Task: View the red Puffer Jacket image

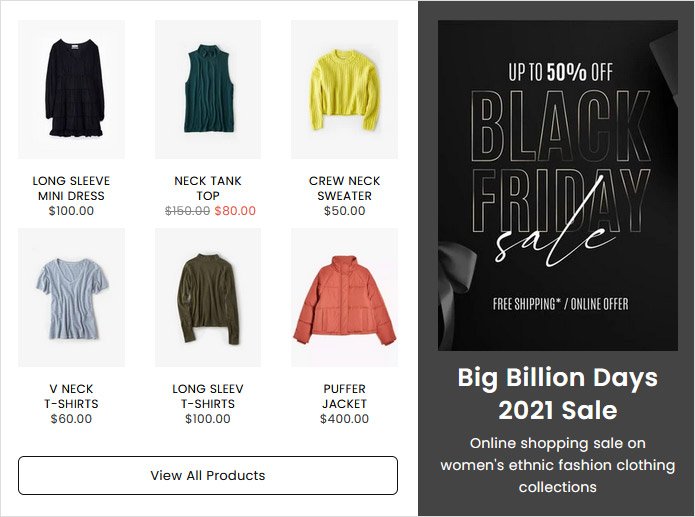Action: tap(344, 298)
